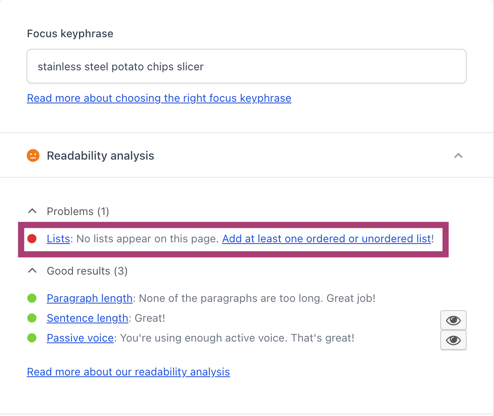494x416 pixels.
Task: Click the red bullet beside Lists problem
Action: (32, 239)
